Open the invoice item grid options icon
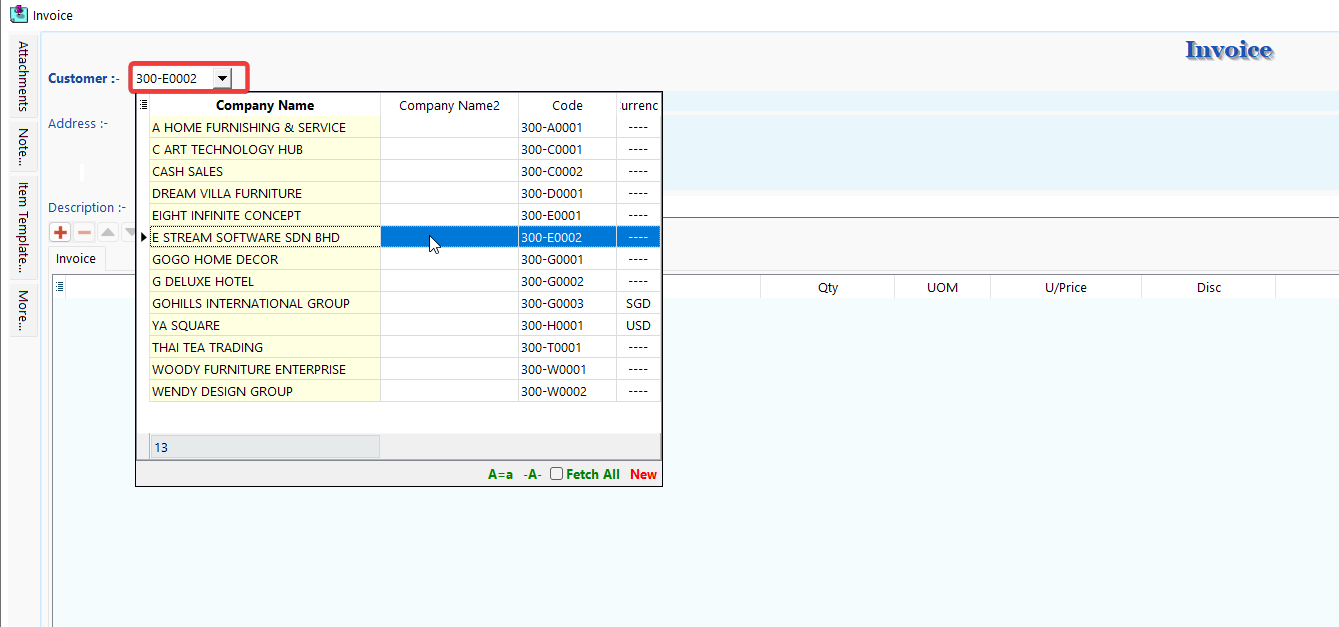The width and height of the screenshot is (1339, 627). [60, 287]
